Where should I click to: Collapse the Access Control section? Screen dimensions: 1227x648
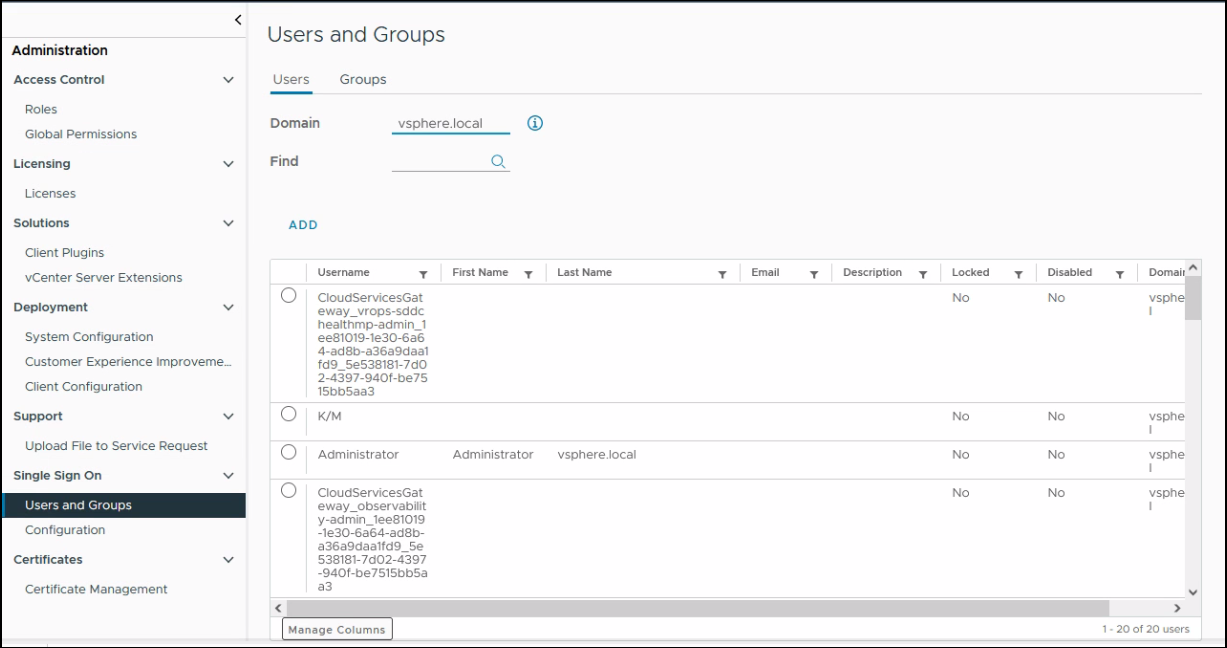pyautogui.click(x=230, y=79)
